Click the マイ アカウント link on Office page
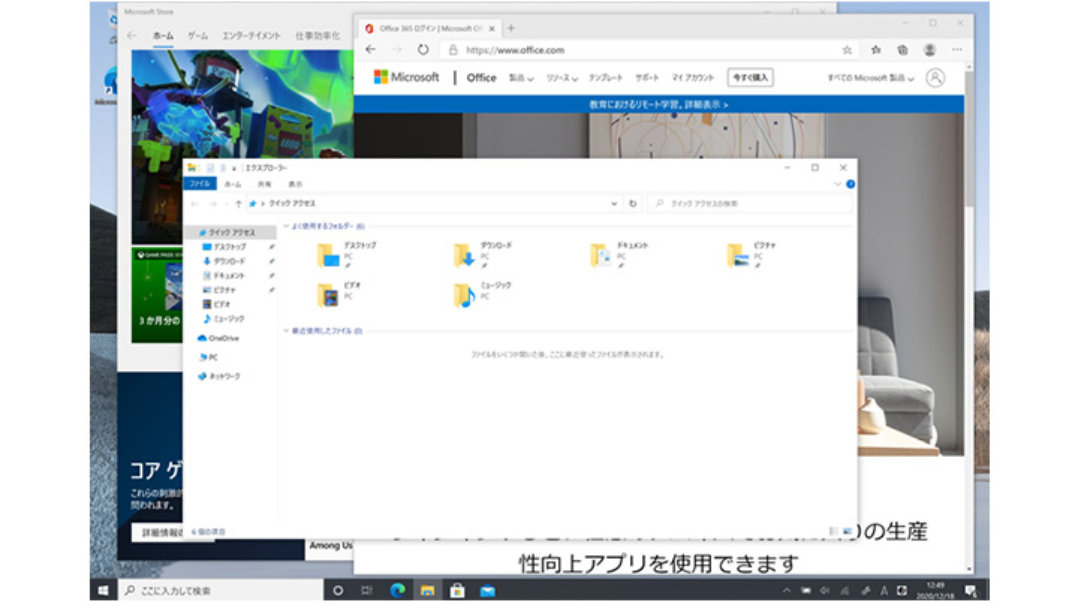This screenshot has height=606, width=1078. [x=693, y=78]
